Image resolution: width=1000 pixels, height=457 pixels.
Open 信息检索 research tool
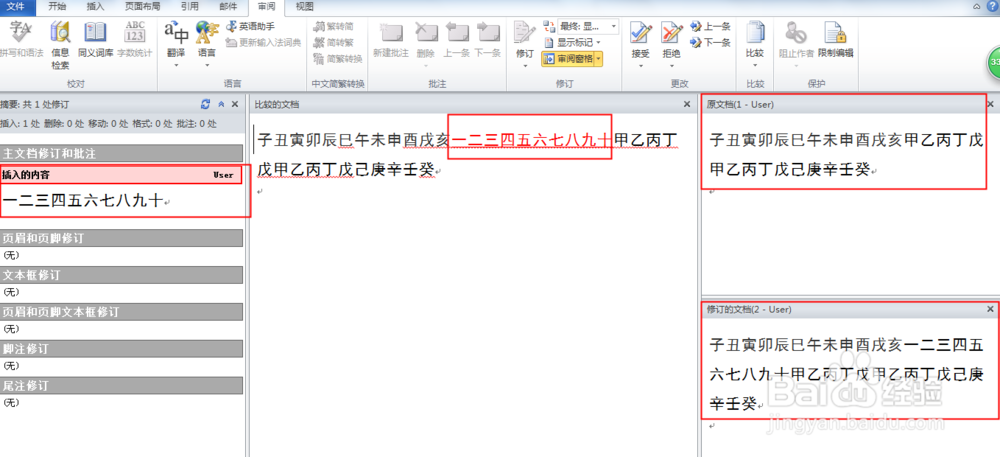[x=61, y=46]
